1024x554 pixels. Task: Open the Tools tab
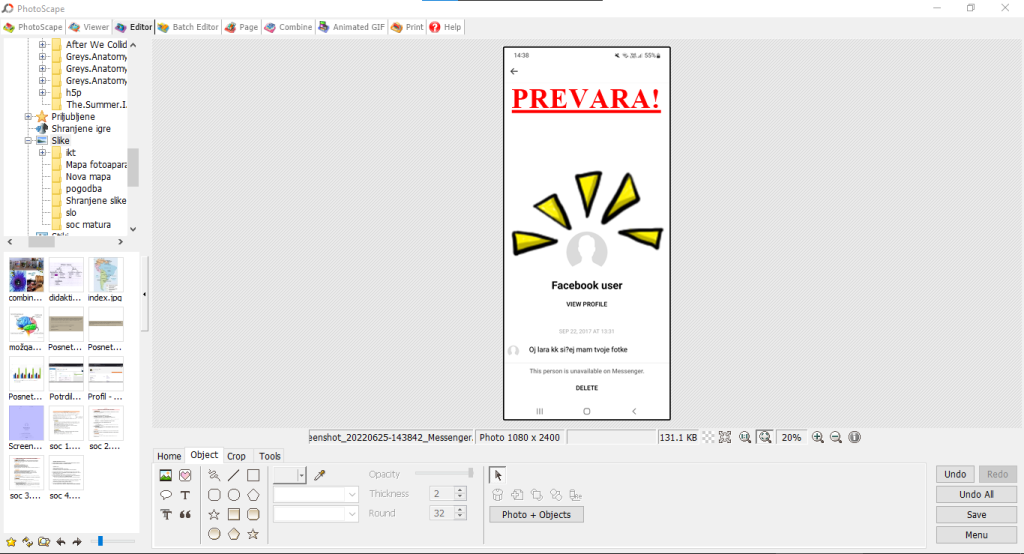(270, 456)
